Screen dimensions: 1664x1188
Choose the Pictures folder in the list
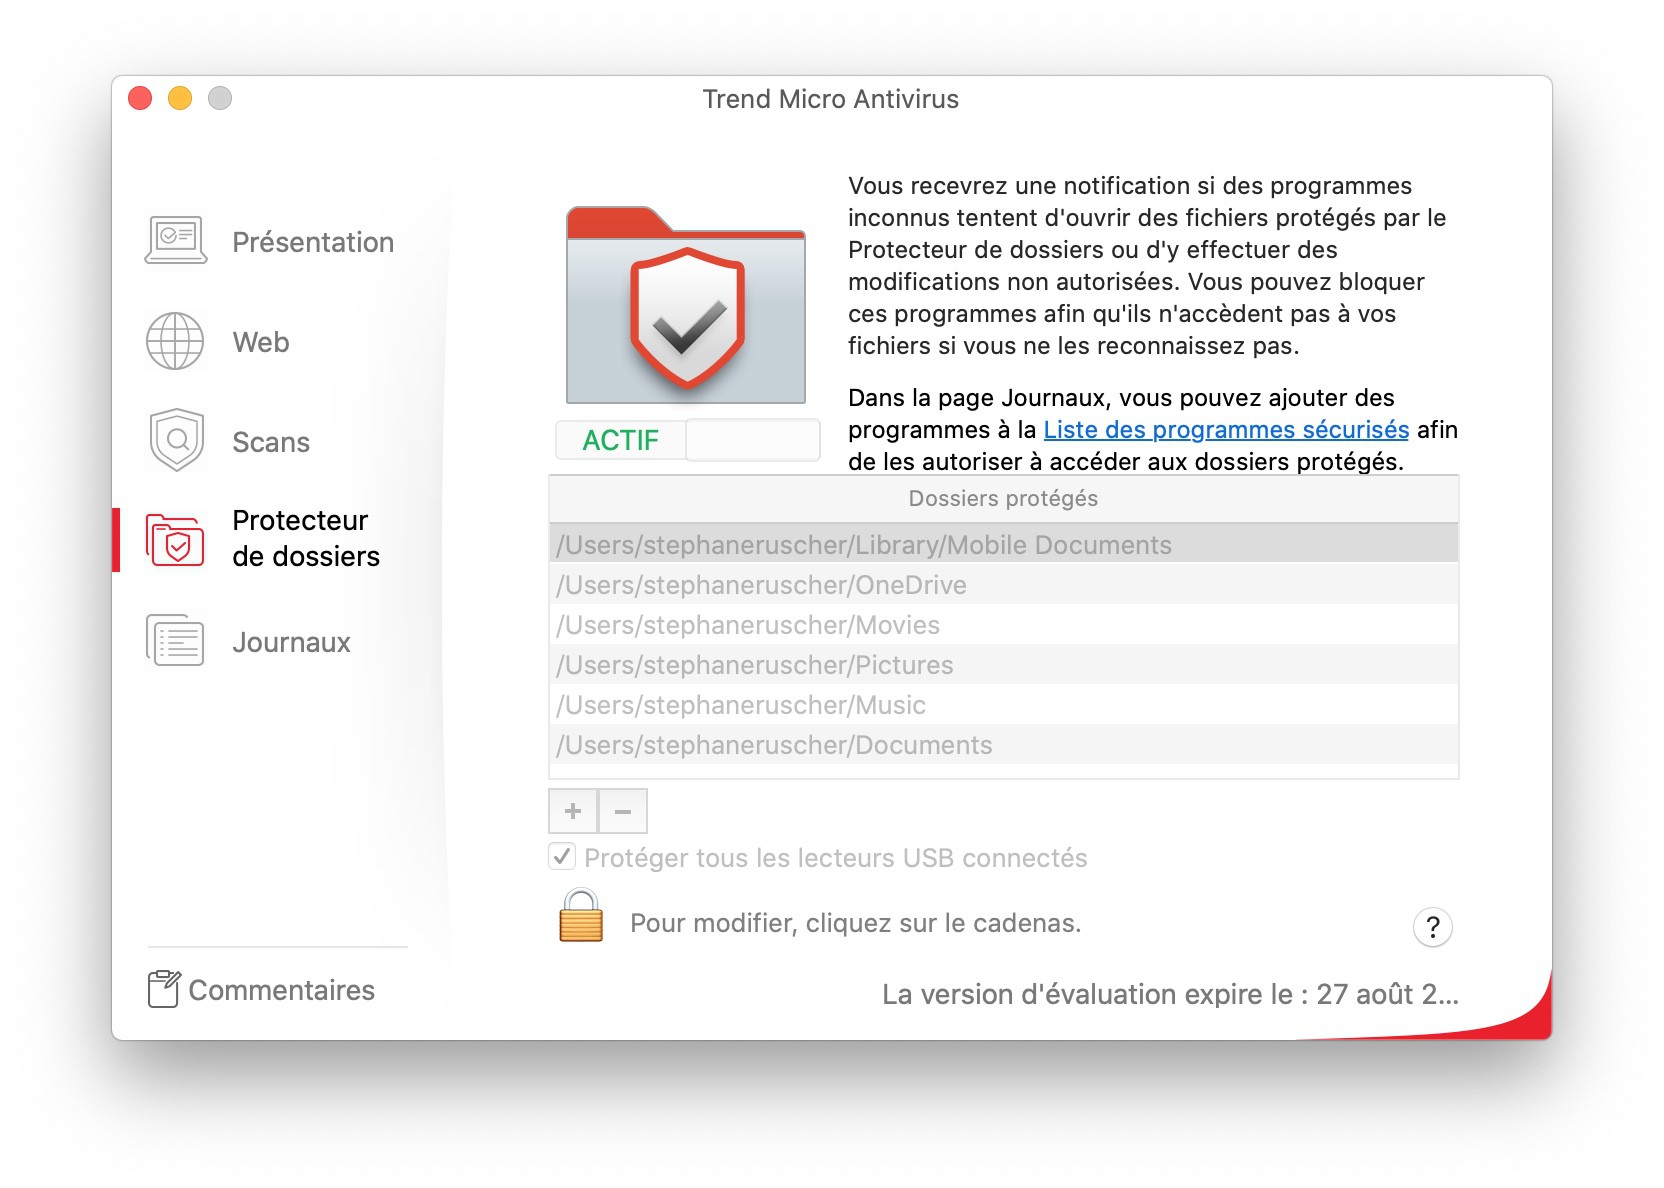click(x=1003, y=665)
